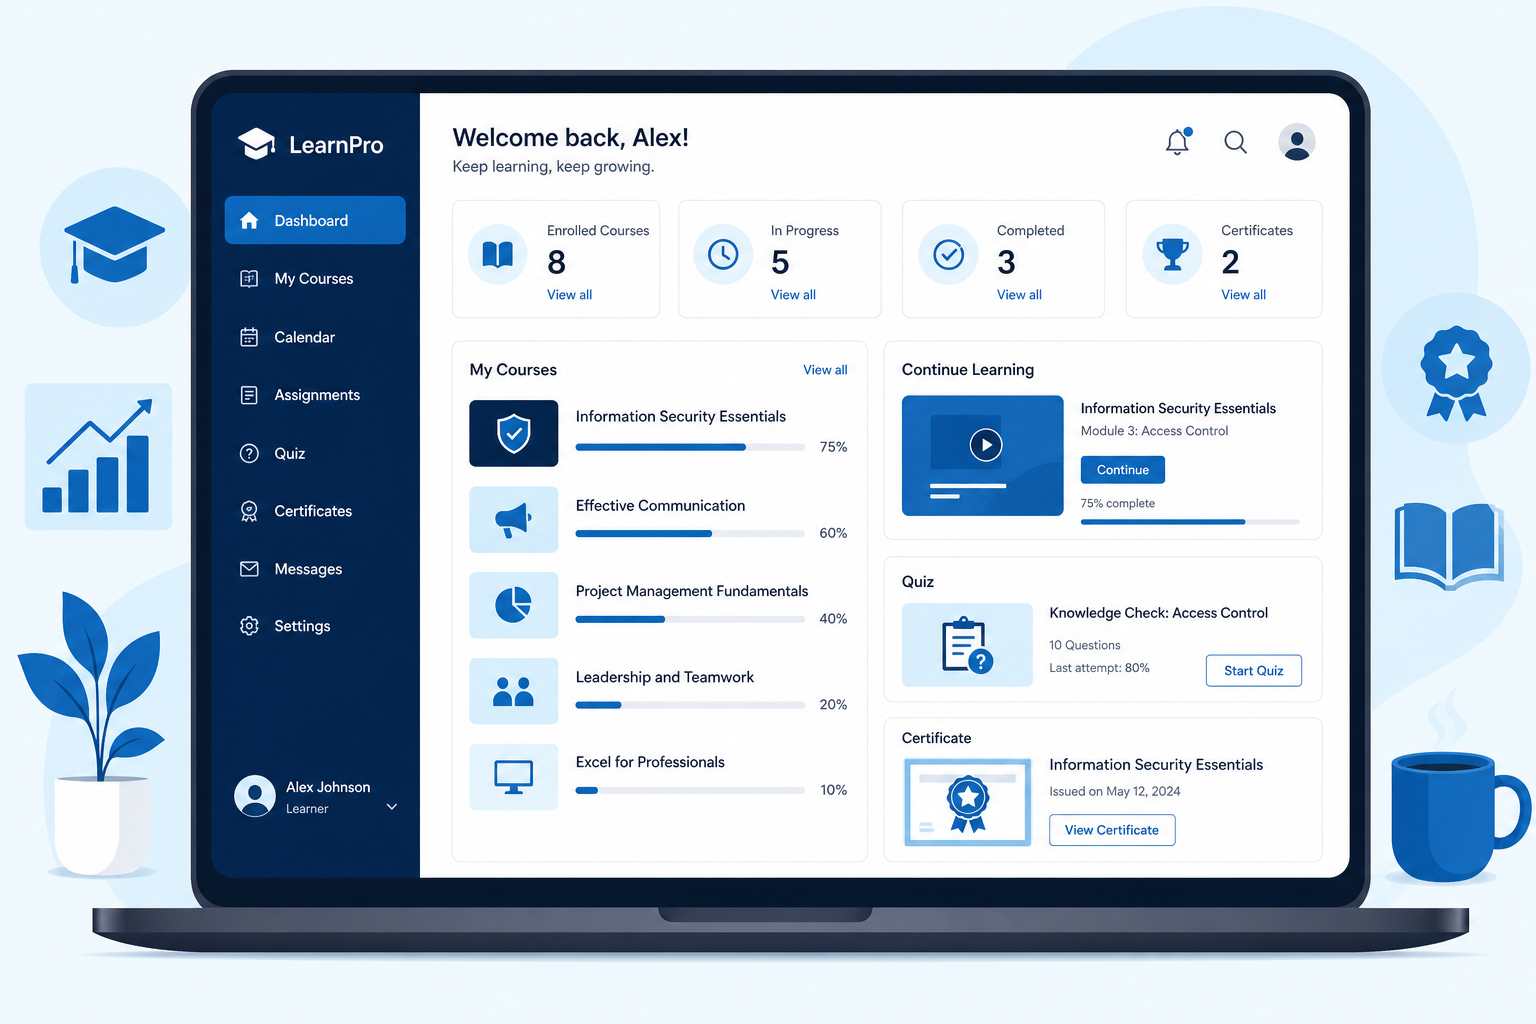The width and height of the screenshot is (1536, 1024).
Task: Click the Excel for Professionals monitor icon
Action: click(x=514, y=777)
